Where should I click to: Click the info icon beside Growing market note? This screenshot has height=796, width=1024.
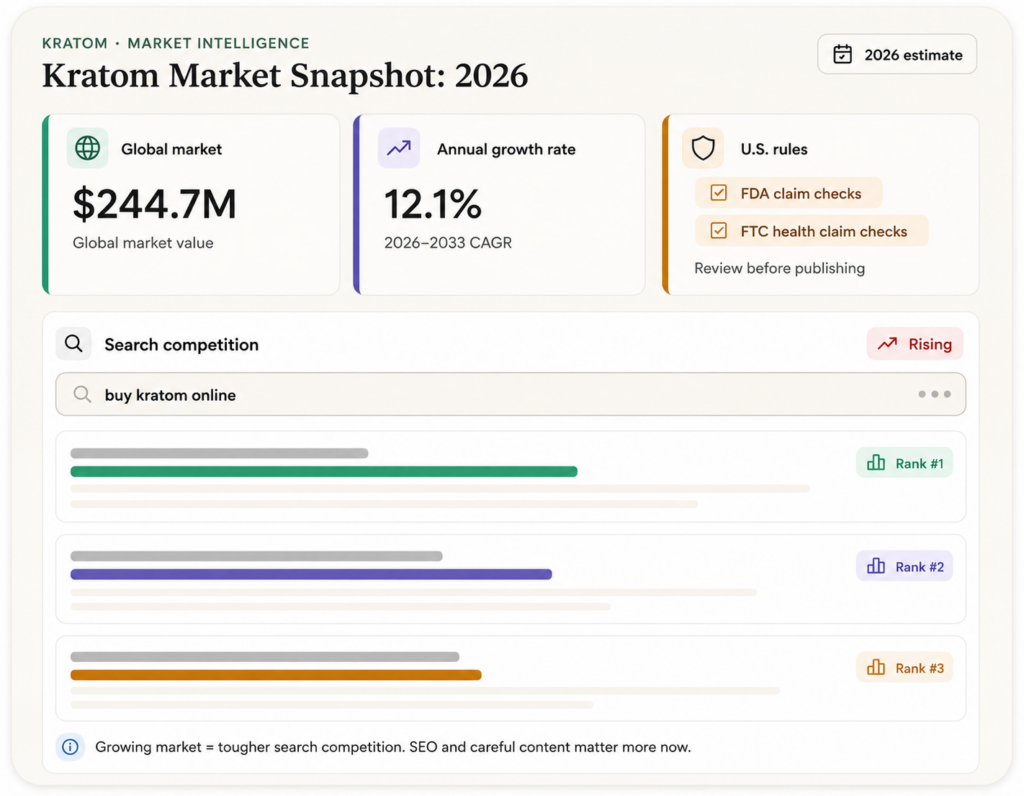(x=70, y=746)
